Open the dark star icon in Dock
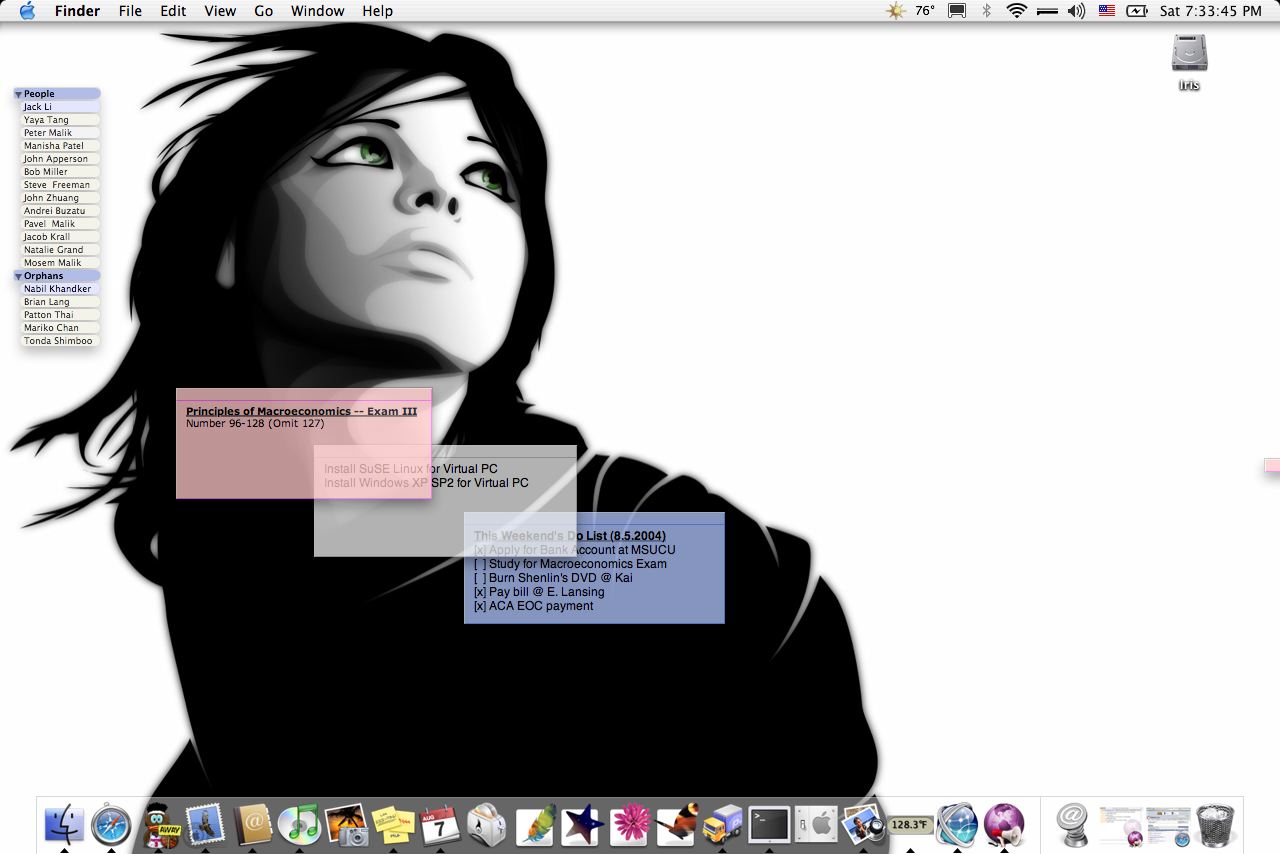The width and height of the screenshot is (1280, 854). click(x=581, y=825)
